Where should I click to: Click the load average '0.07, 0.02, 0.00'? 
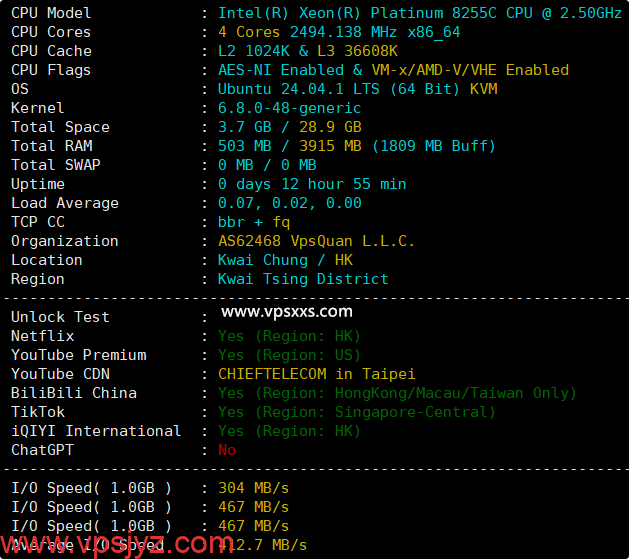tap(290, 203)
